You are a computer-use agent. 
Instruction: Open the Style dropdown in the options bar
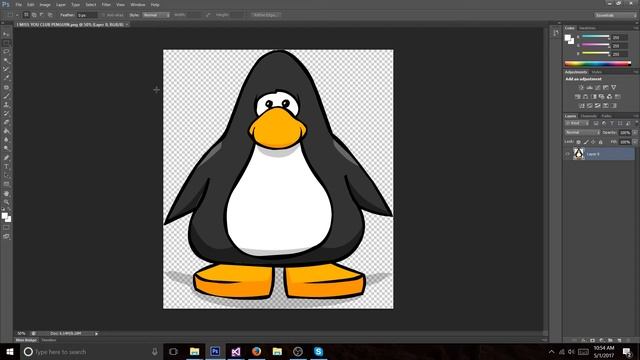(x=156, y=15)
